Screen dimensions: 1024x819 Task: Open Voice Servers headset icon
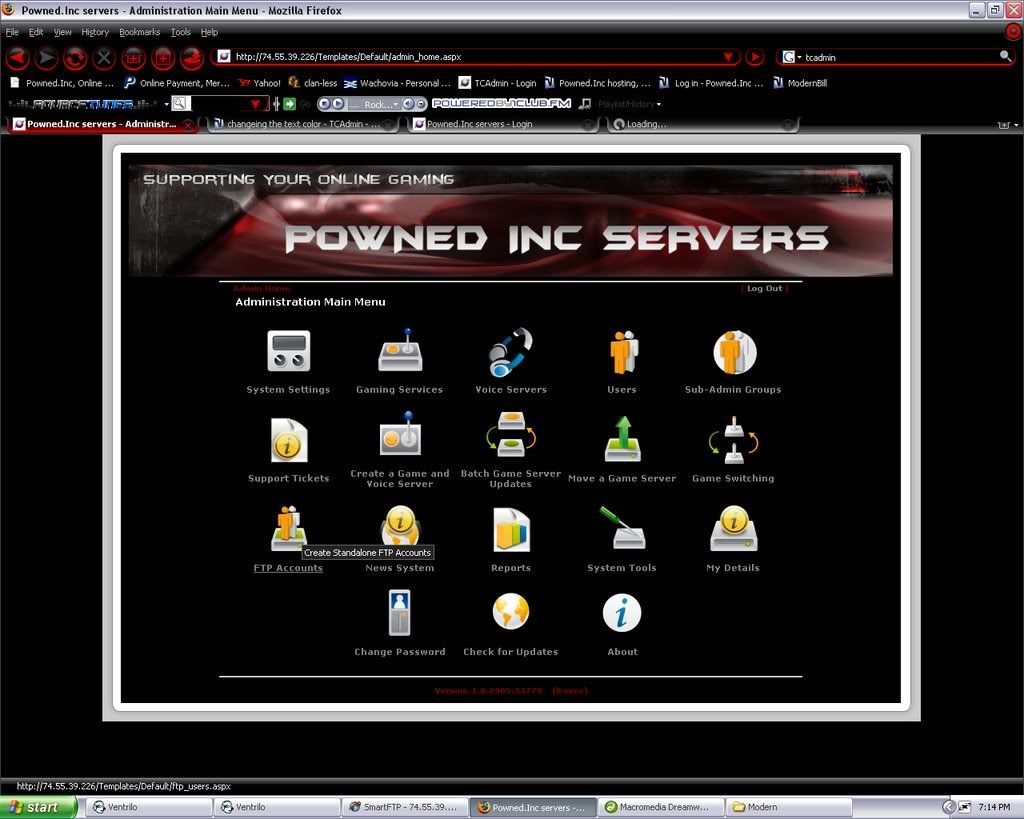(x=510, y=352)
